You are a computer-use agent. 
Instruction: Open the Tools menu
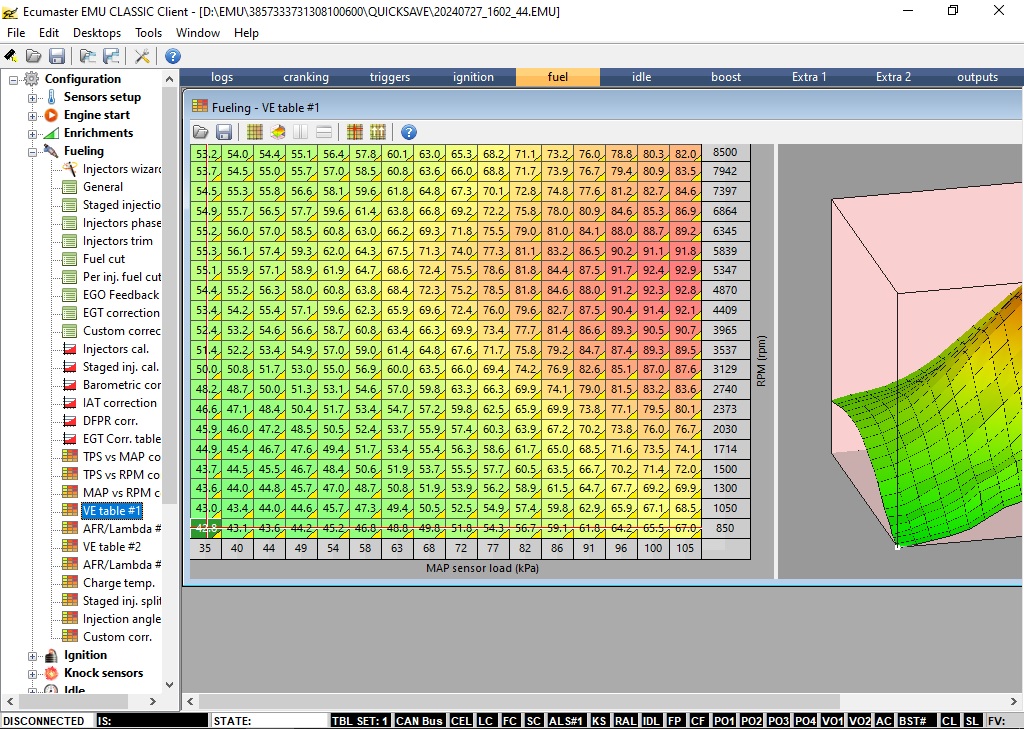pos(148,33)
